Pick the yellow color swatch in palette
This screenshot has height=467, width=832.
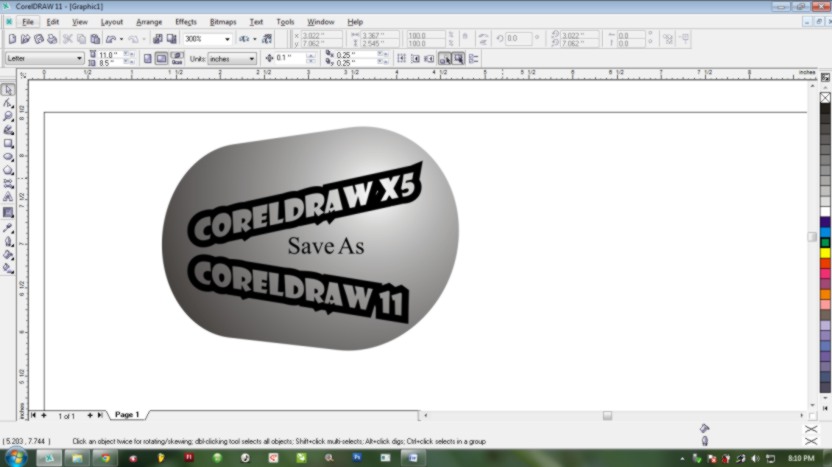point(825,253)
